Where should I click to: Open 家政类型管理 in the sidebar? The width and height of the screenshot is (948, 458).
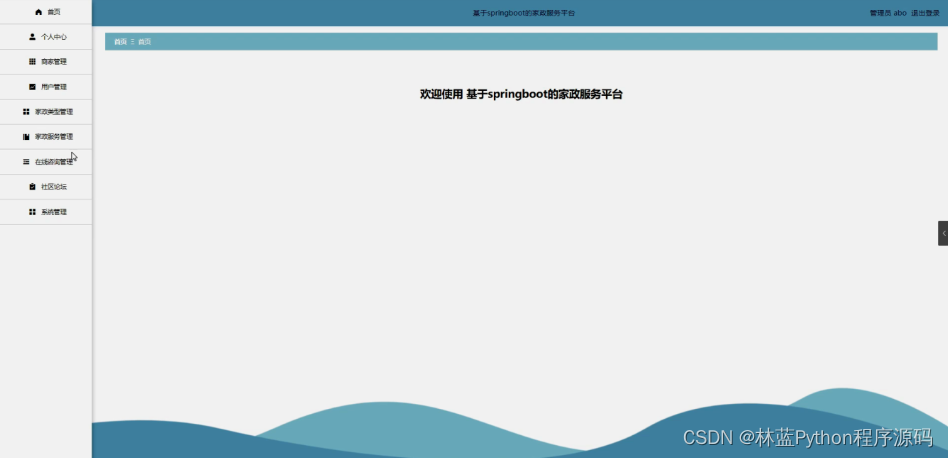point(46,112)
